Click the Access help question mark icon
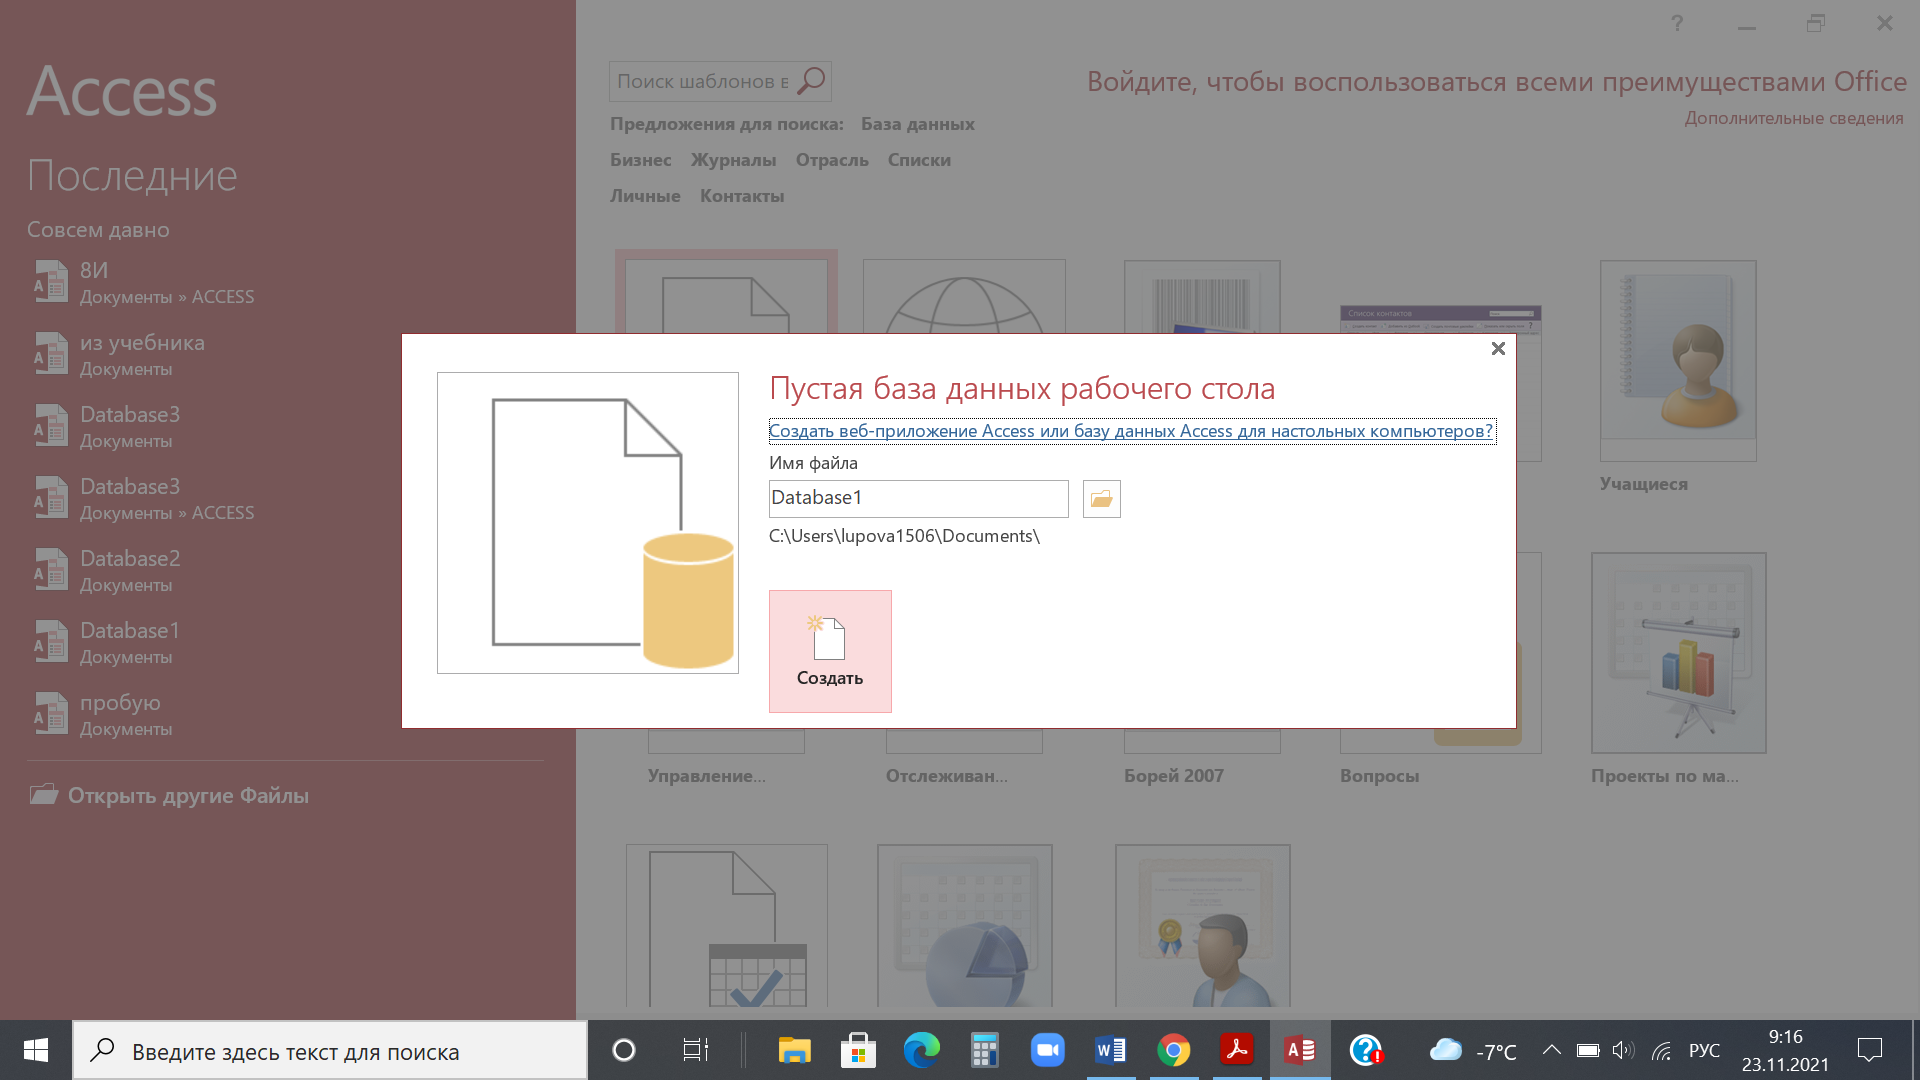Viewport: 1920px width, 1080px height. click(x=1677, y=23)
